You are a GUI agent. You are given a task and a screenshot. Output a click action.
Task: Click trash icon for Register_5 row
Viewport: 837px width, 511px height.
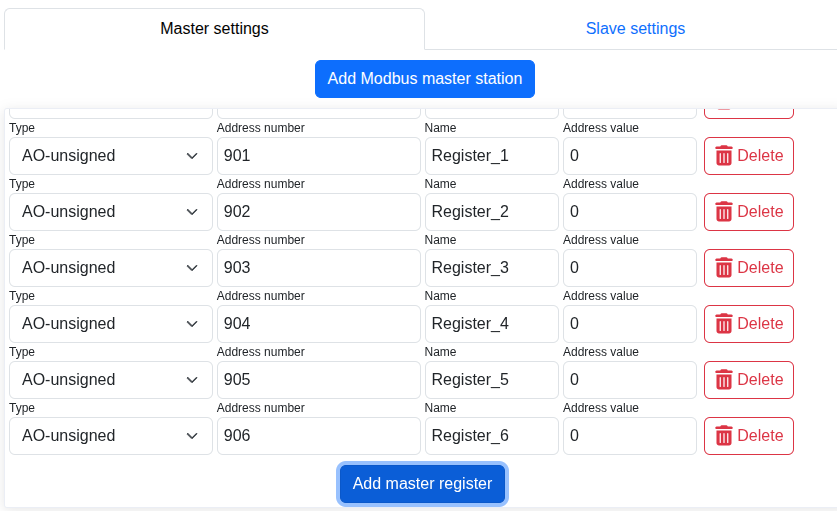click(x=724, y=380)
